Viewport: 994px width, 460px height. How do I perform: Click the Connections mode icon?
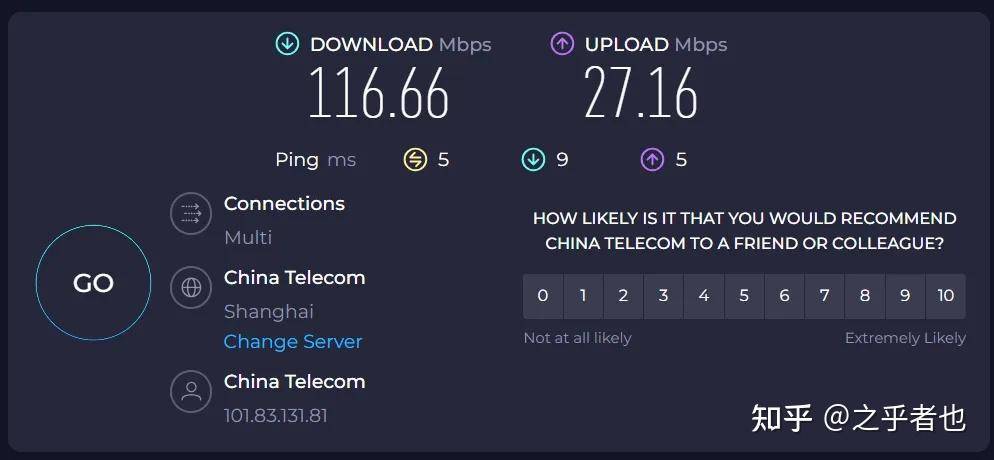[191, 214]
